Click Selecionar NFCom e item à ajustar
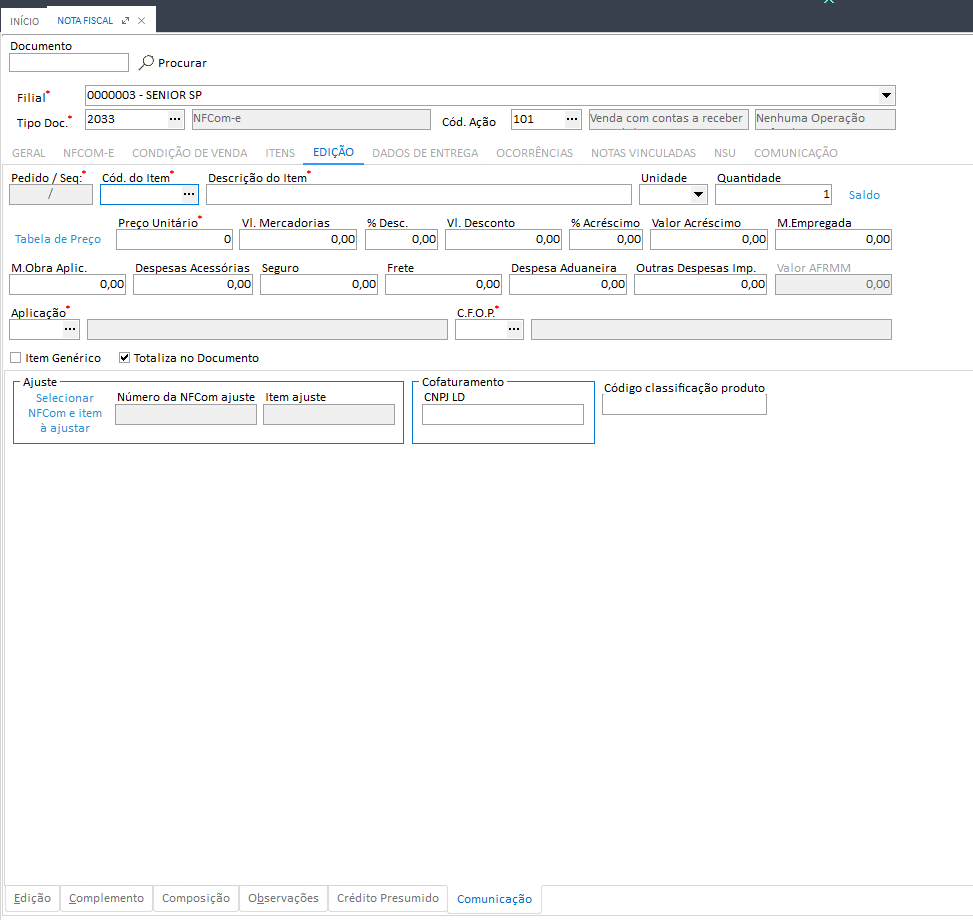 click(x=65, y=413)
